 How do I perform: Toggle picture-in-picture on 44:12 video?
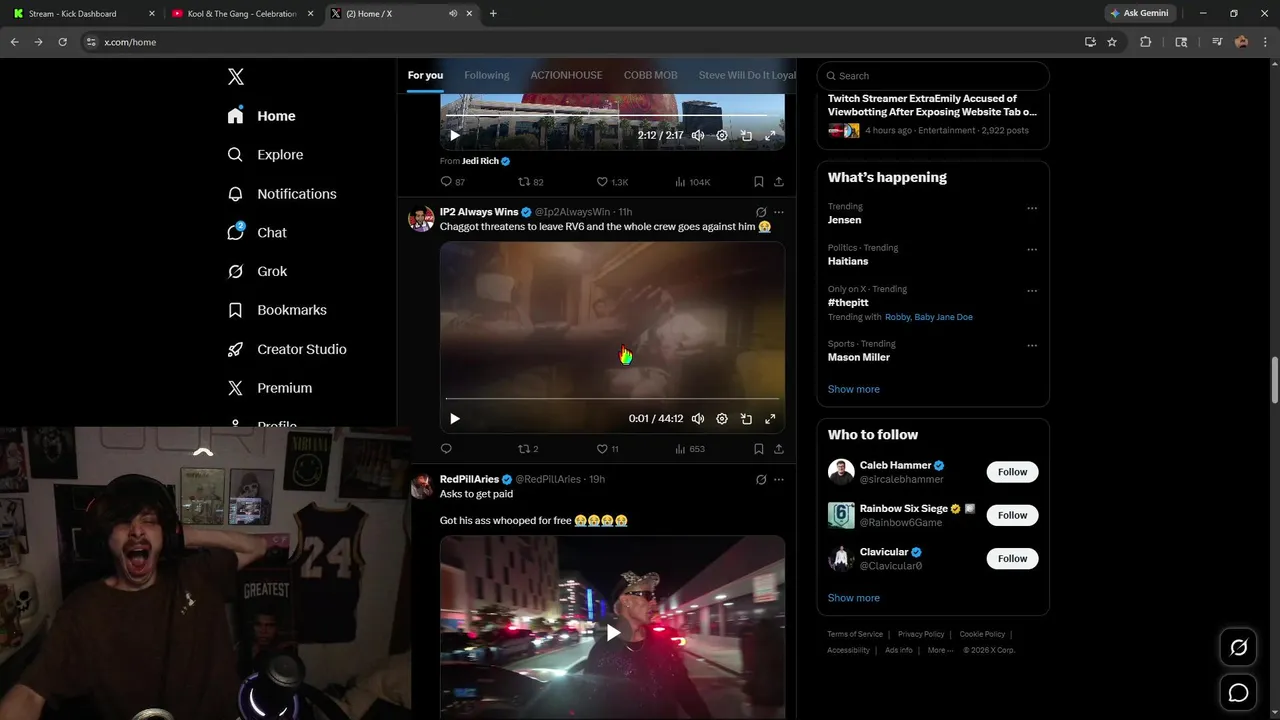click(x=746, y=419)
